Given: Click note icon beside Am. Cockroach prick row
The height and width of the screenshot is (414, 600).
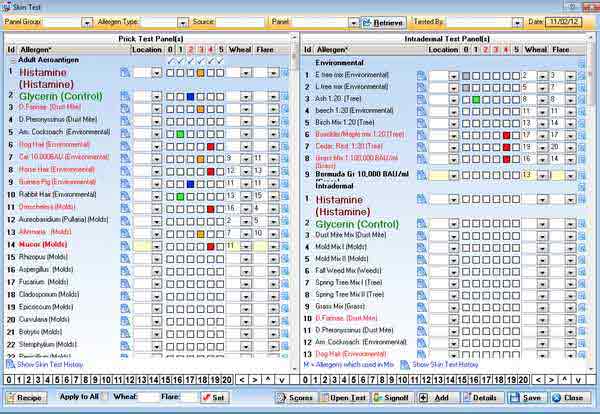Looking at the screenshot, I should [x=125, y=134].
